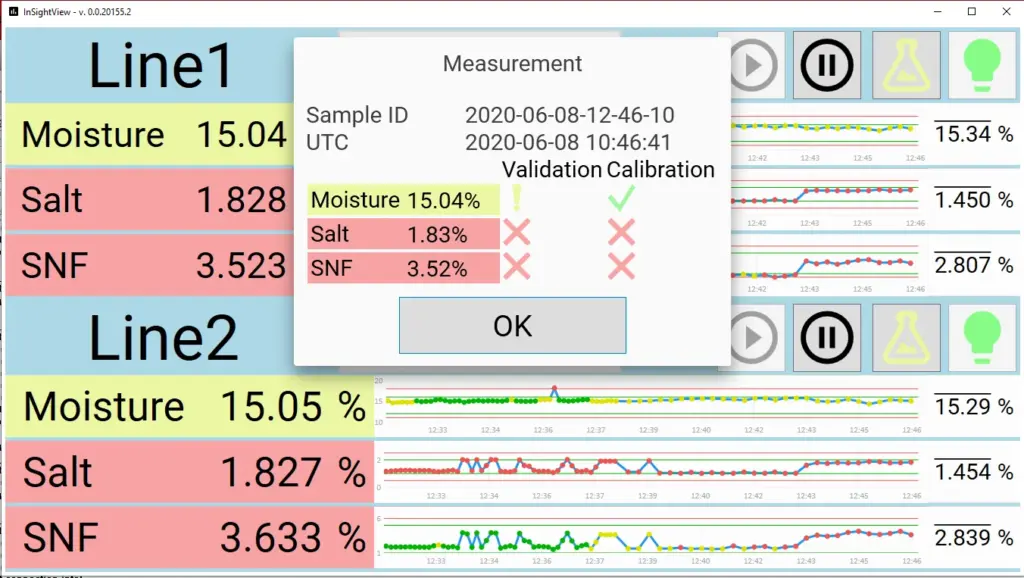Confirm the Measurement dialog with OK

tap(513, 325)
